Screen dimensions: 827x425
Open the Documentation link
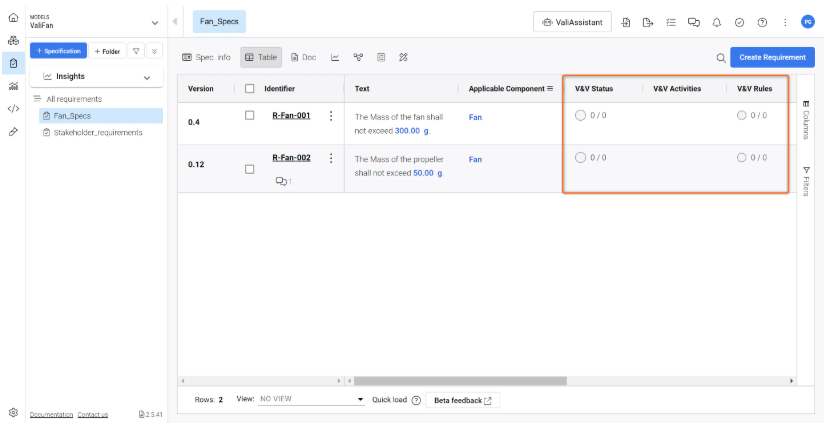click(x=51, y=415)
